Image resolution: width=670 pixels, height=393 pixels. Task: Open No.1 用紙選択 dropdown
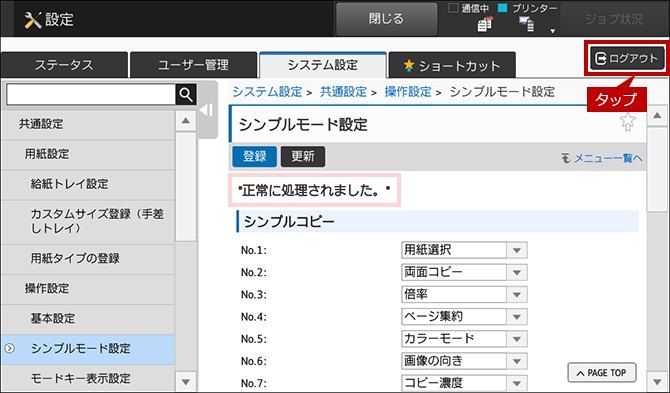(x=464, y=250)
